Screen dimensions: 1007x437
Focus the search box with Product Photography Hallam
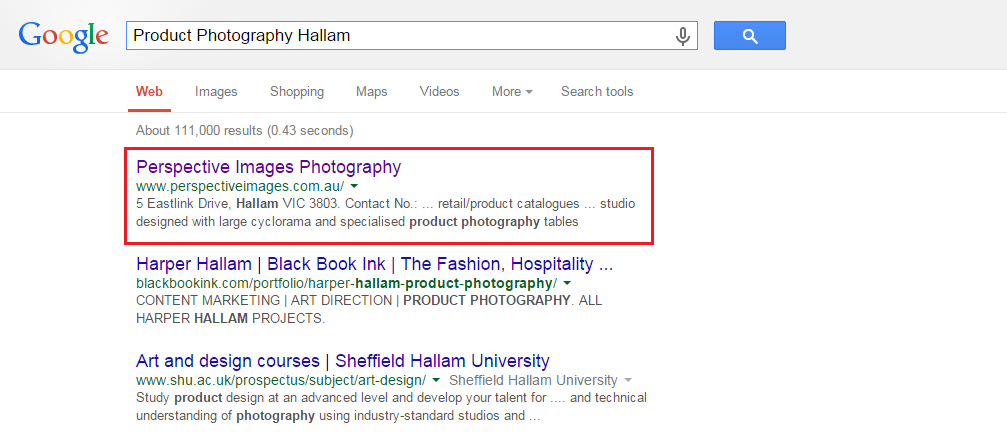[412, 35]
